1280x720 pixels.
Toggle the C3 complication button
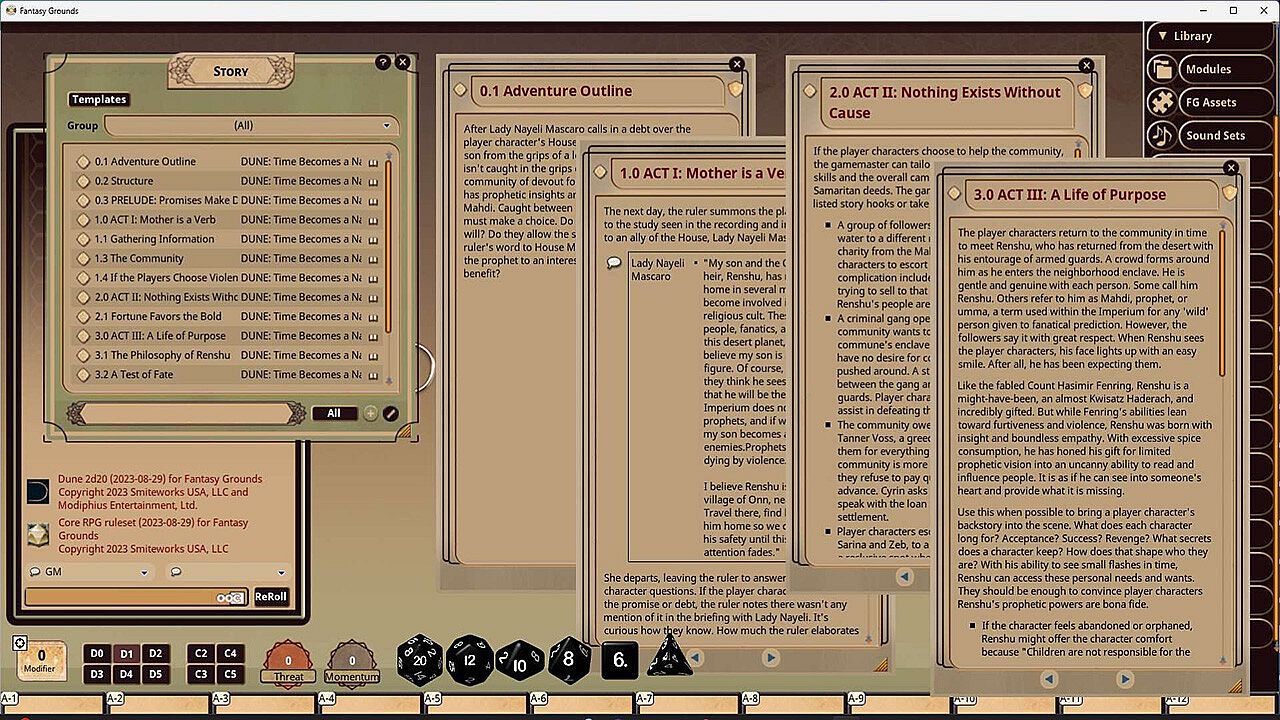pyautogui.click(x=201, y=675)
